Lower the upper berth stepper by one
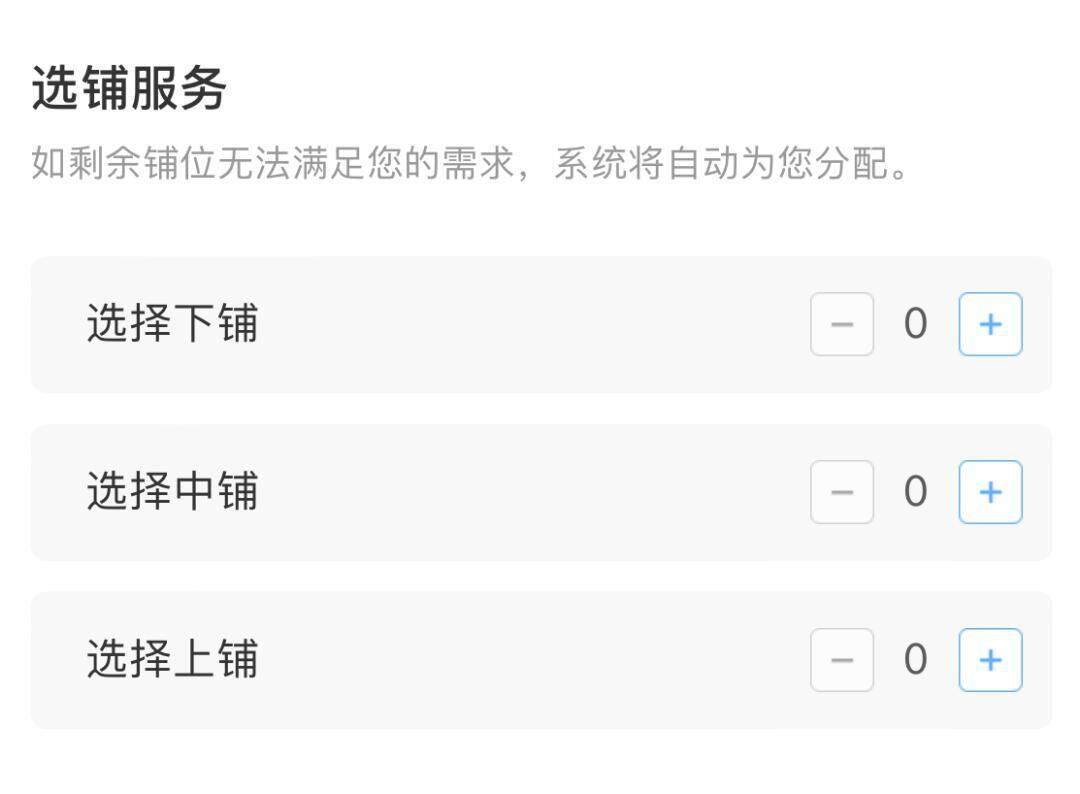Viewport: 1080px width, 794px height. 842,660
